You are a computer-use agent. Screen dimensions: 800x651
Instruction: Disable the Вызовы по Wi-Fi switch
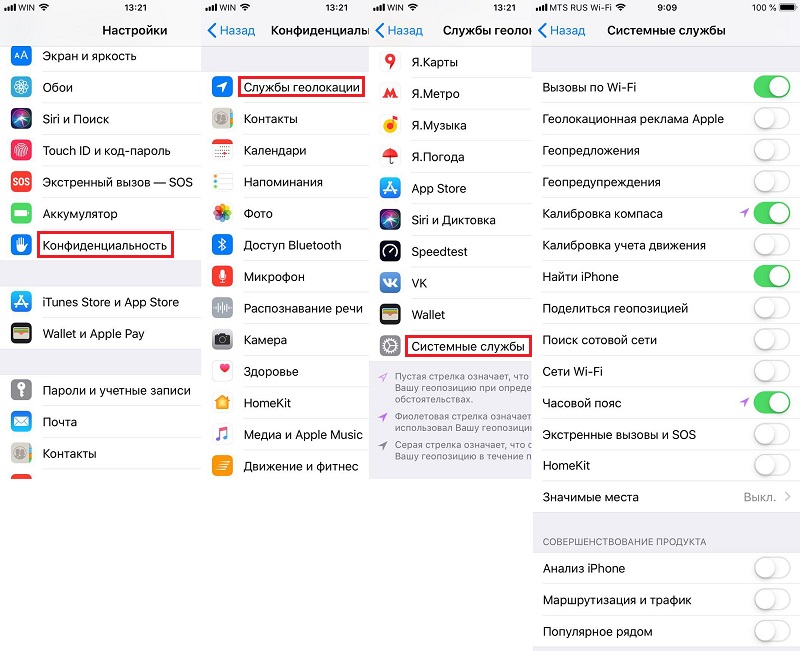pos(771,87)
